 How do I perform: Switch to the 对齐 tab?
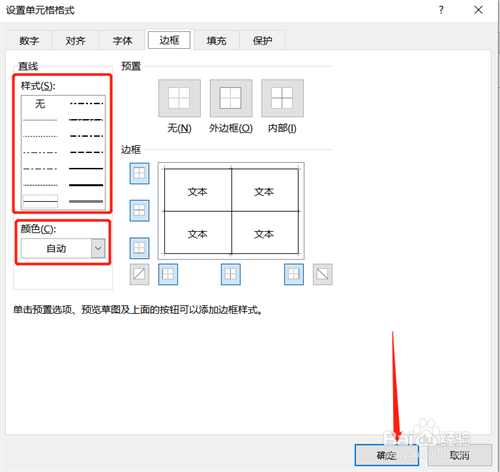(75, 41)
